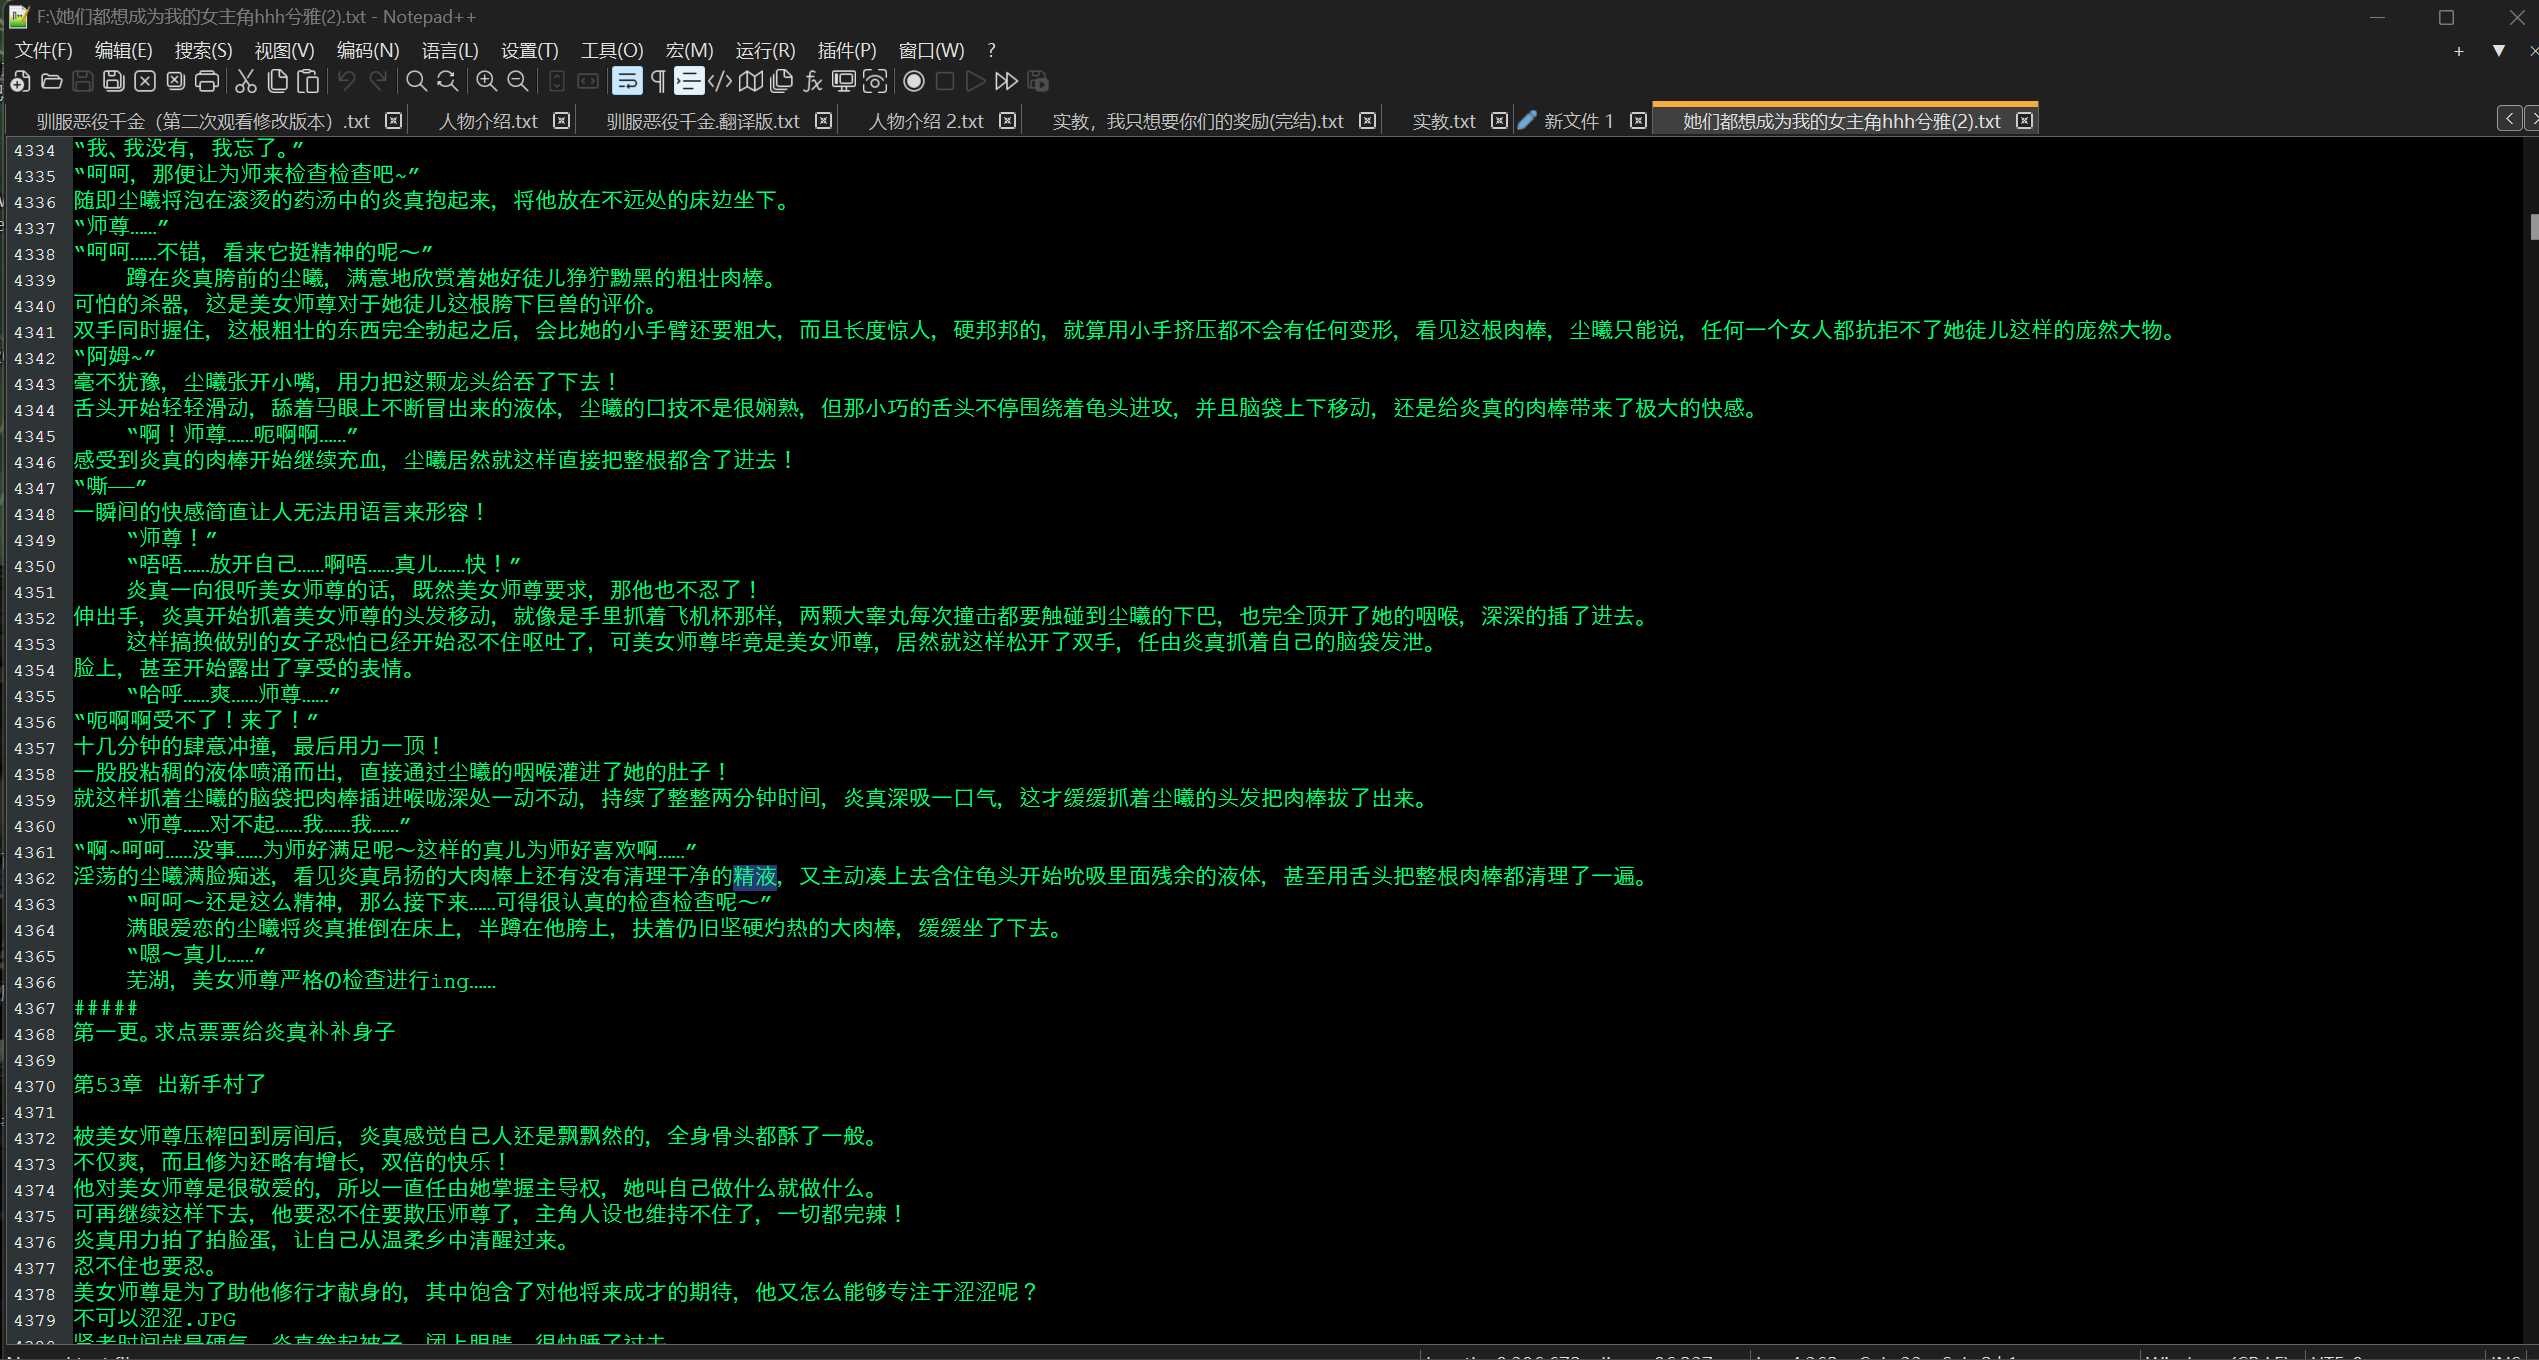Image resolution: width=2539 pixels, height=1360 pixels.
Task: Open the 编码(N) menu
Action: coord(367,50)
